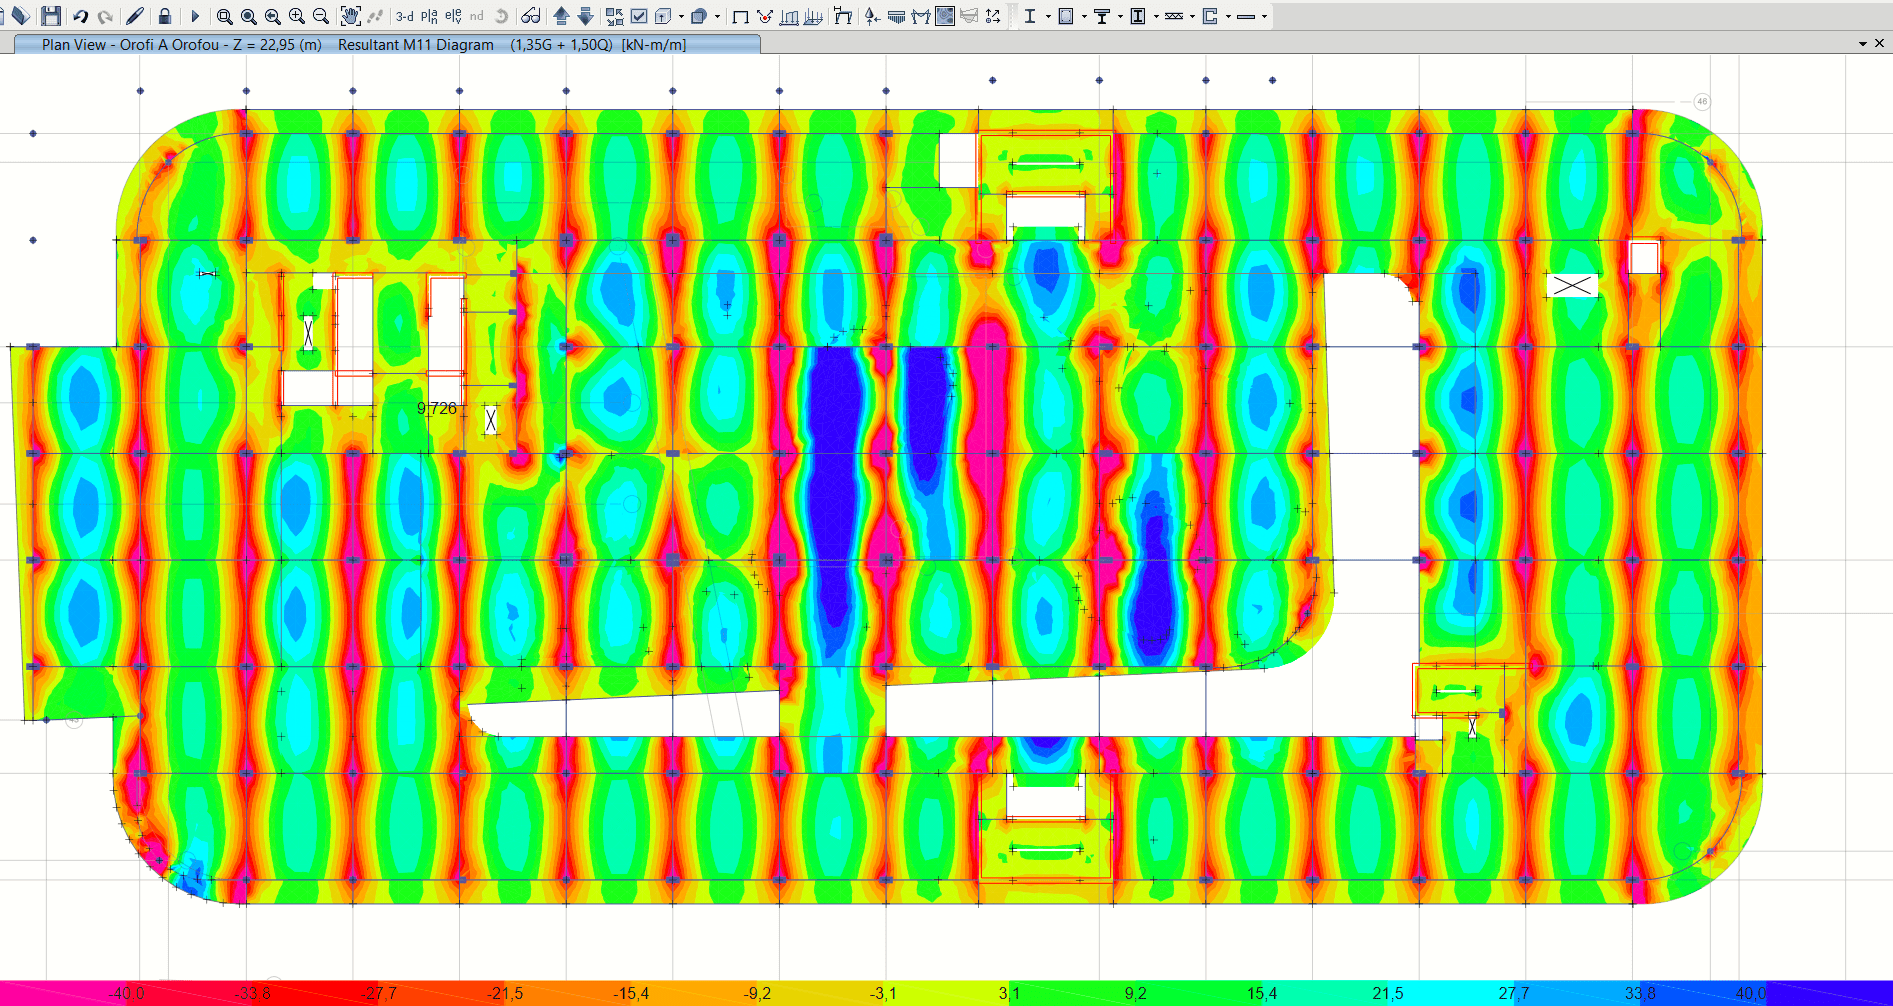Click the I-section steel design icon
The width and height of the screenshot is (1893, 1006).
point(1030,16)
